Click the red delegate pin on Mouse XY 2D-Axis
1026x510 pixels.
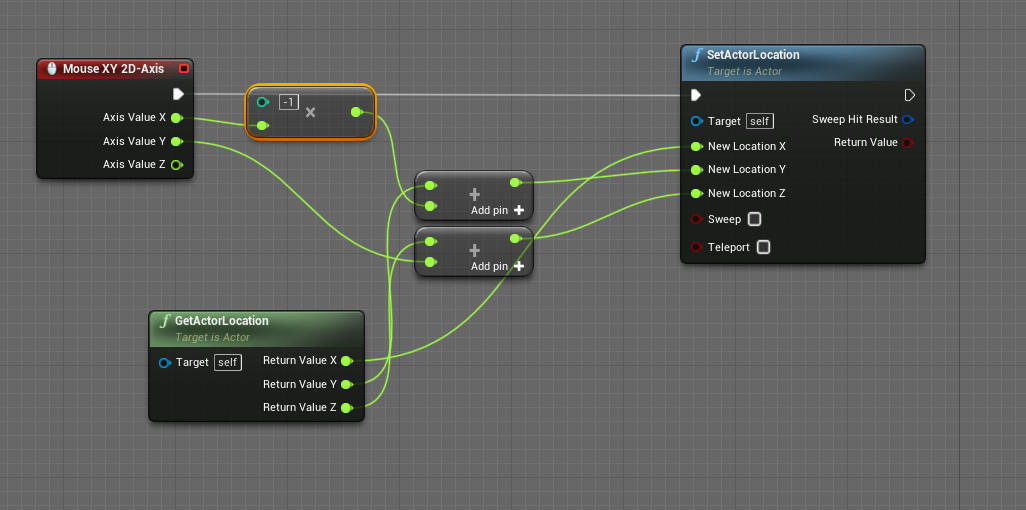(x=184, y=69)
